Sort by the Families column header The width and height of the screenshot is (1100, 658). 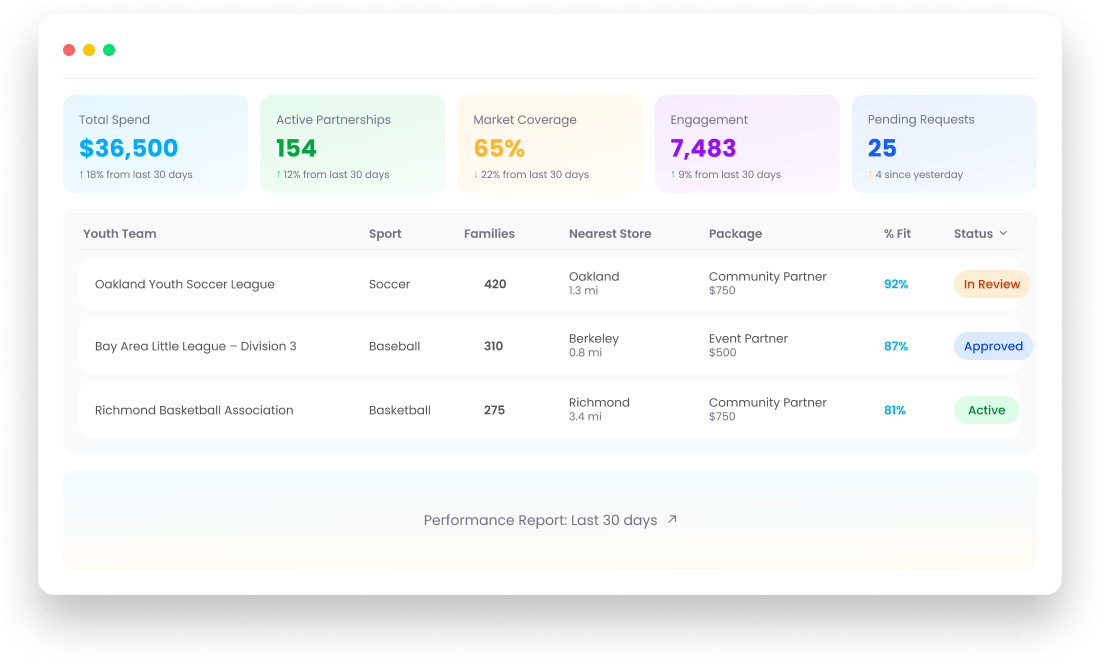click(489, 234)
